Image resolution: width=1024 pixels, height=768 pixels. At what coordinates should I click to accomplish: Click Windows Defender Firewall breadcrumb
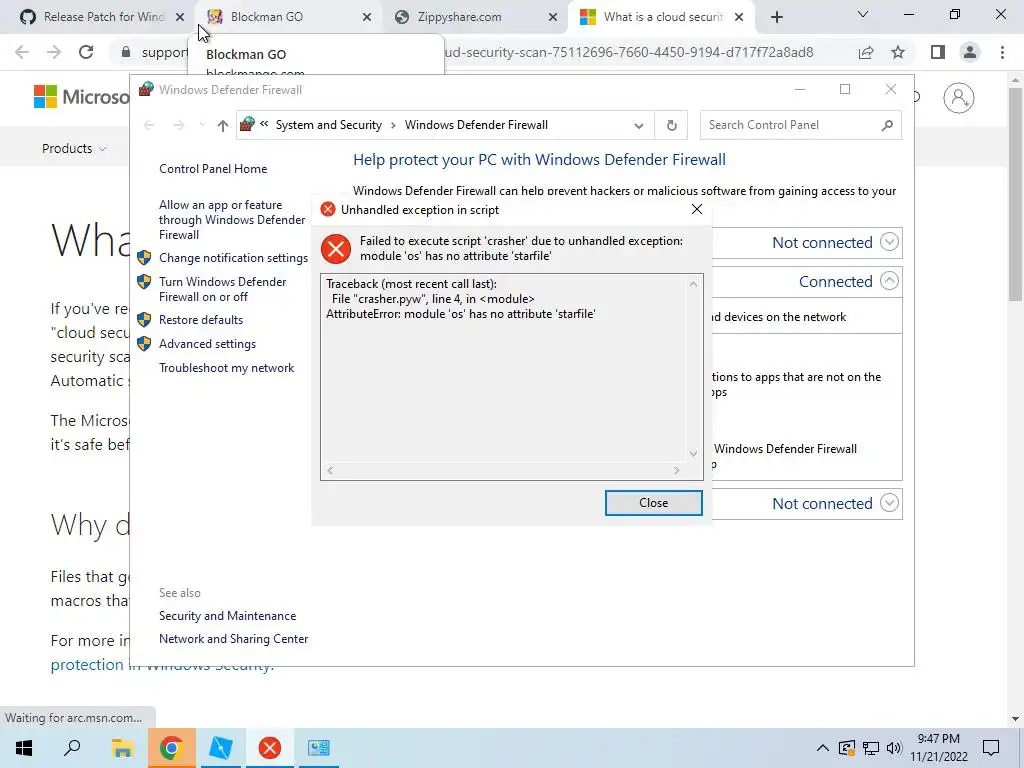476,125
